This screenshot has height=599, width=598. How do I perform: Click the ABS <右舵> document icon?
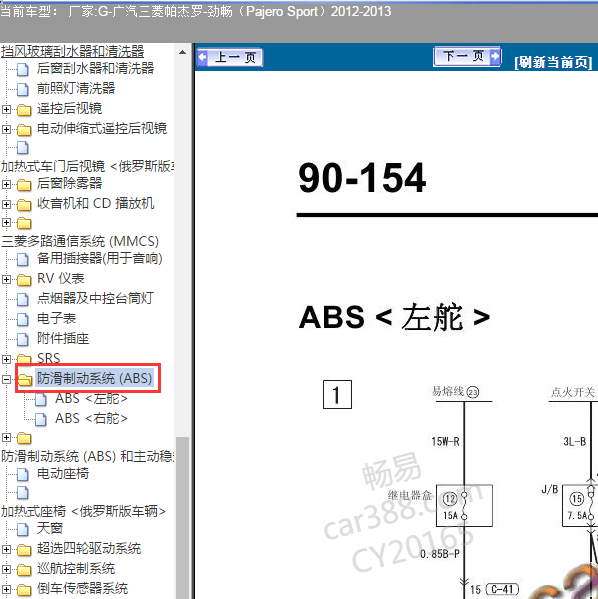[41, 419]
